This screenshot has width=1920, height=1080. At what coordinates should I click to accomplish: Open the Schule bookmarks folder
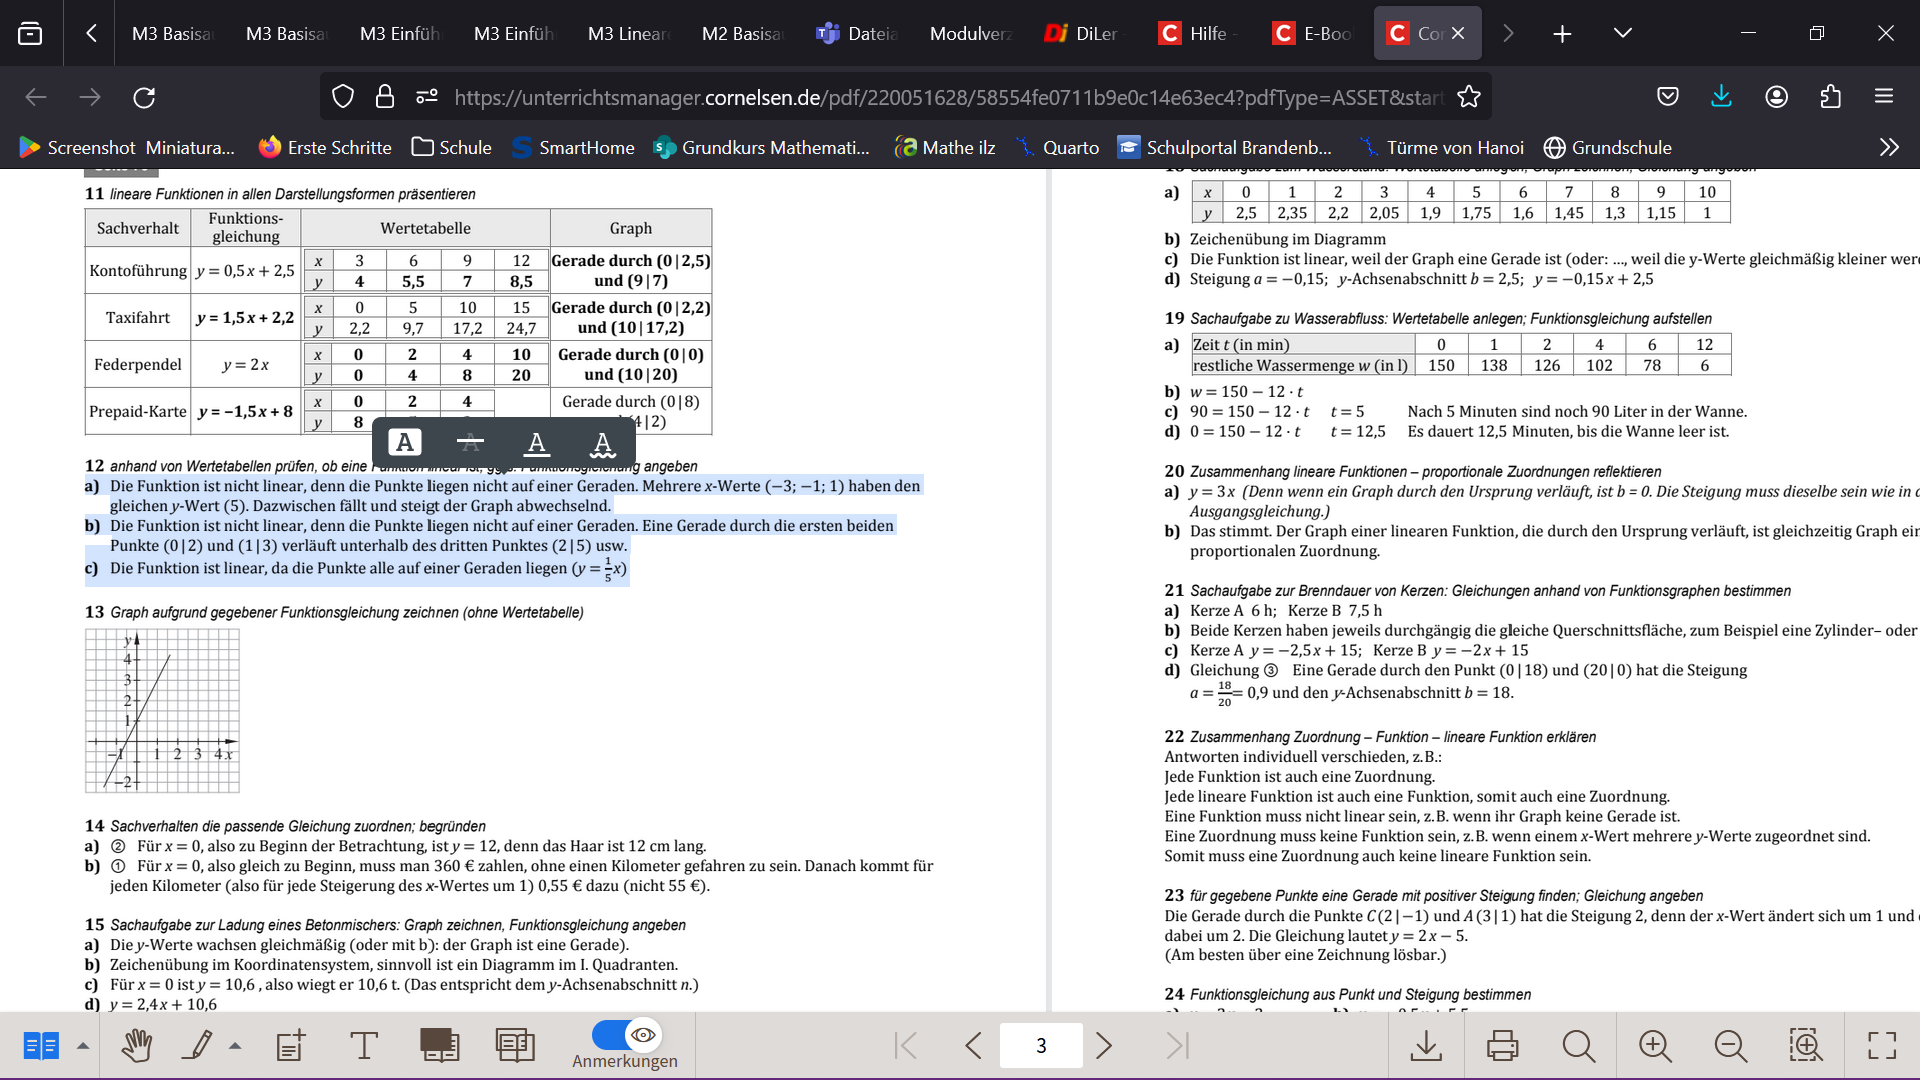pos(452,148)
